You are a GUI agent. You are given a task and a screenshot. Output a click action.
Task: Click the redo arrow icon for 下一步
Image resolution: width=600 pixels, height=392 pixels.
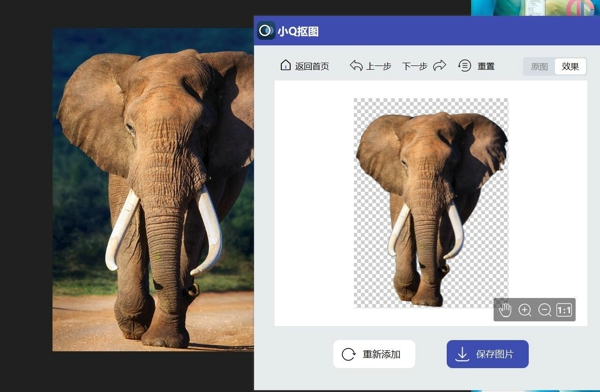click(439, 65)
